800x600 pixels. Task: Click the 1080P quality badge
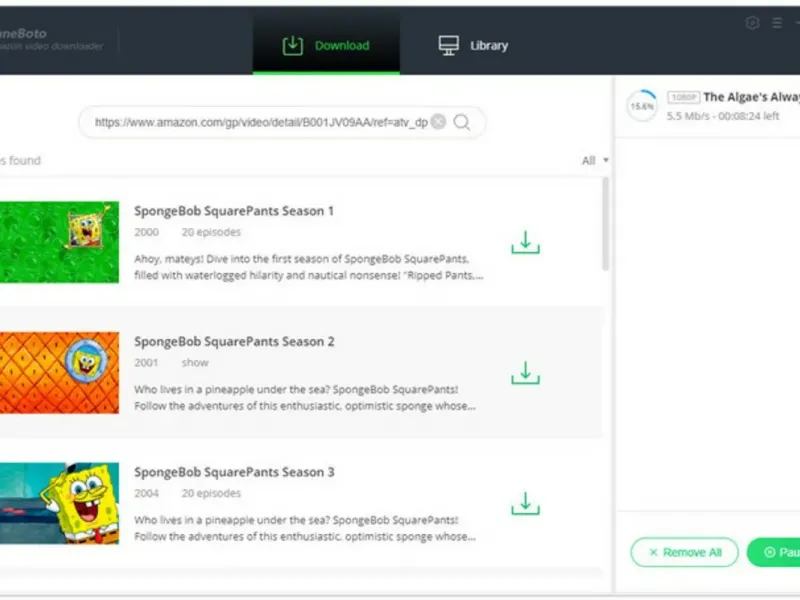tap(683, 97)
